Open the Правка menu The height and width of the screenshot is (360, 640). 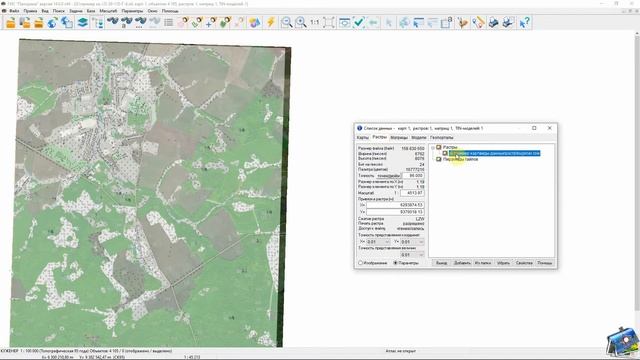point(31,11)
